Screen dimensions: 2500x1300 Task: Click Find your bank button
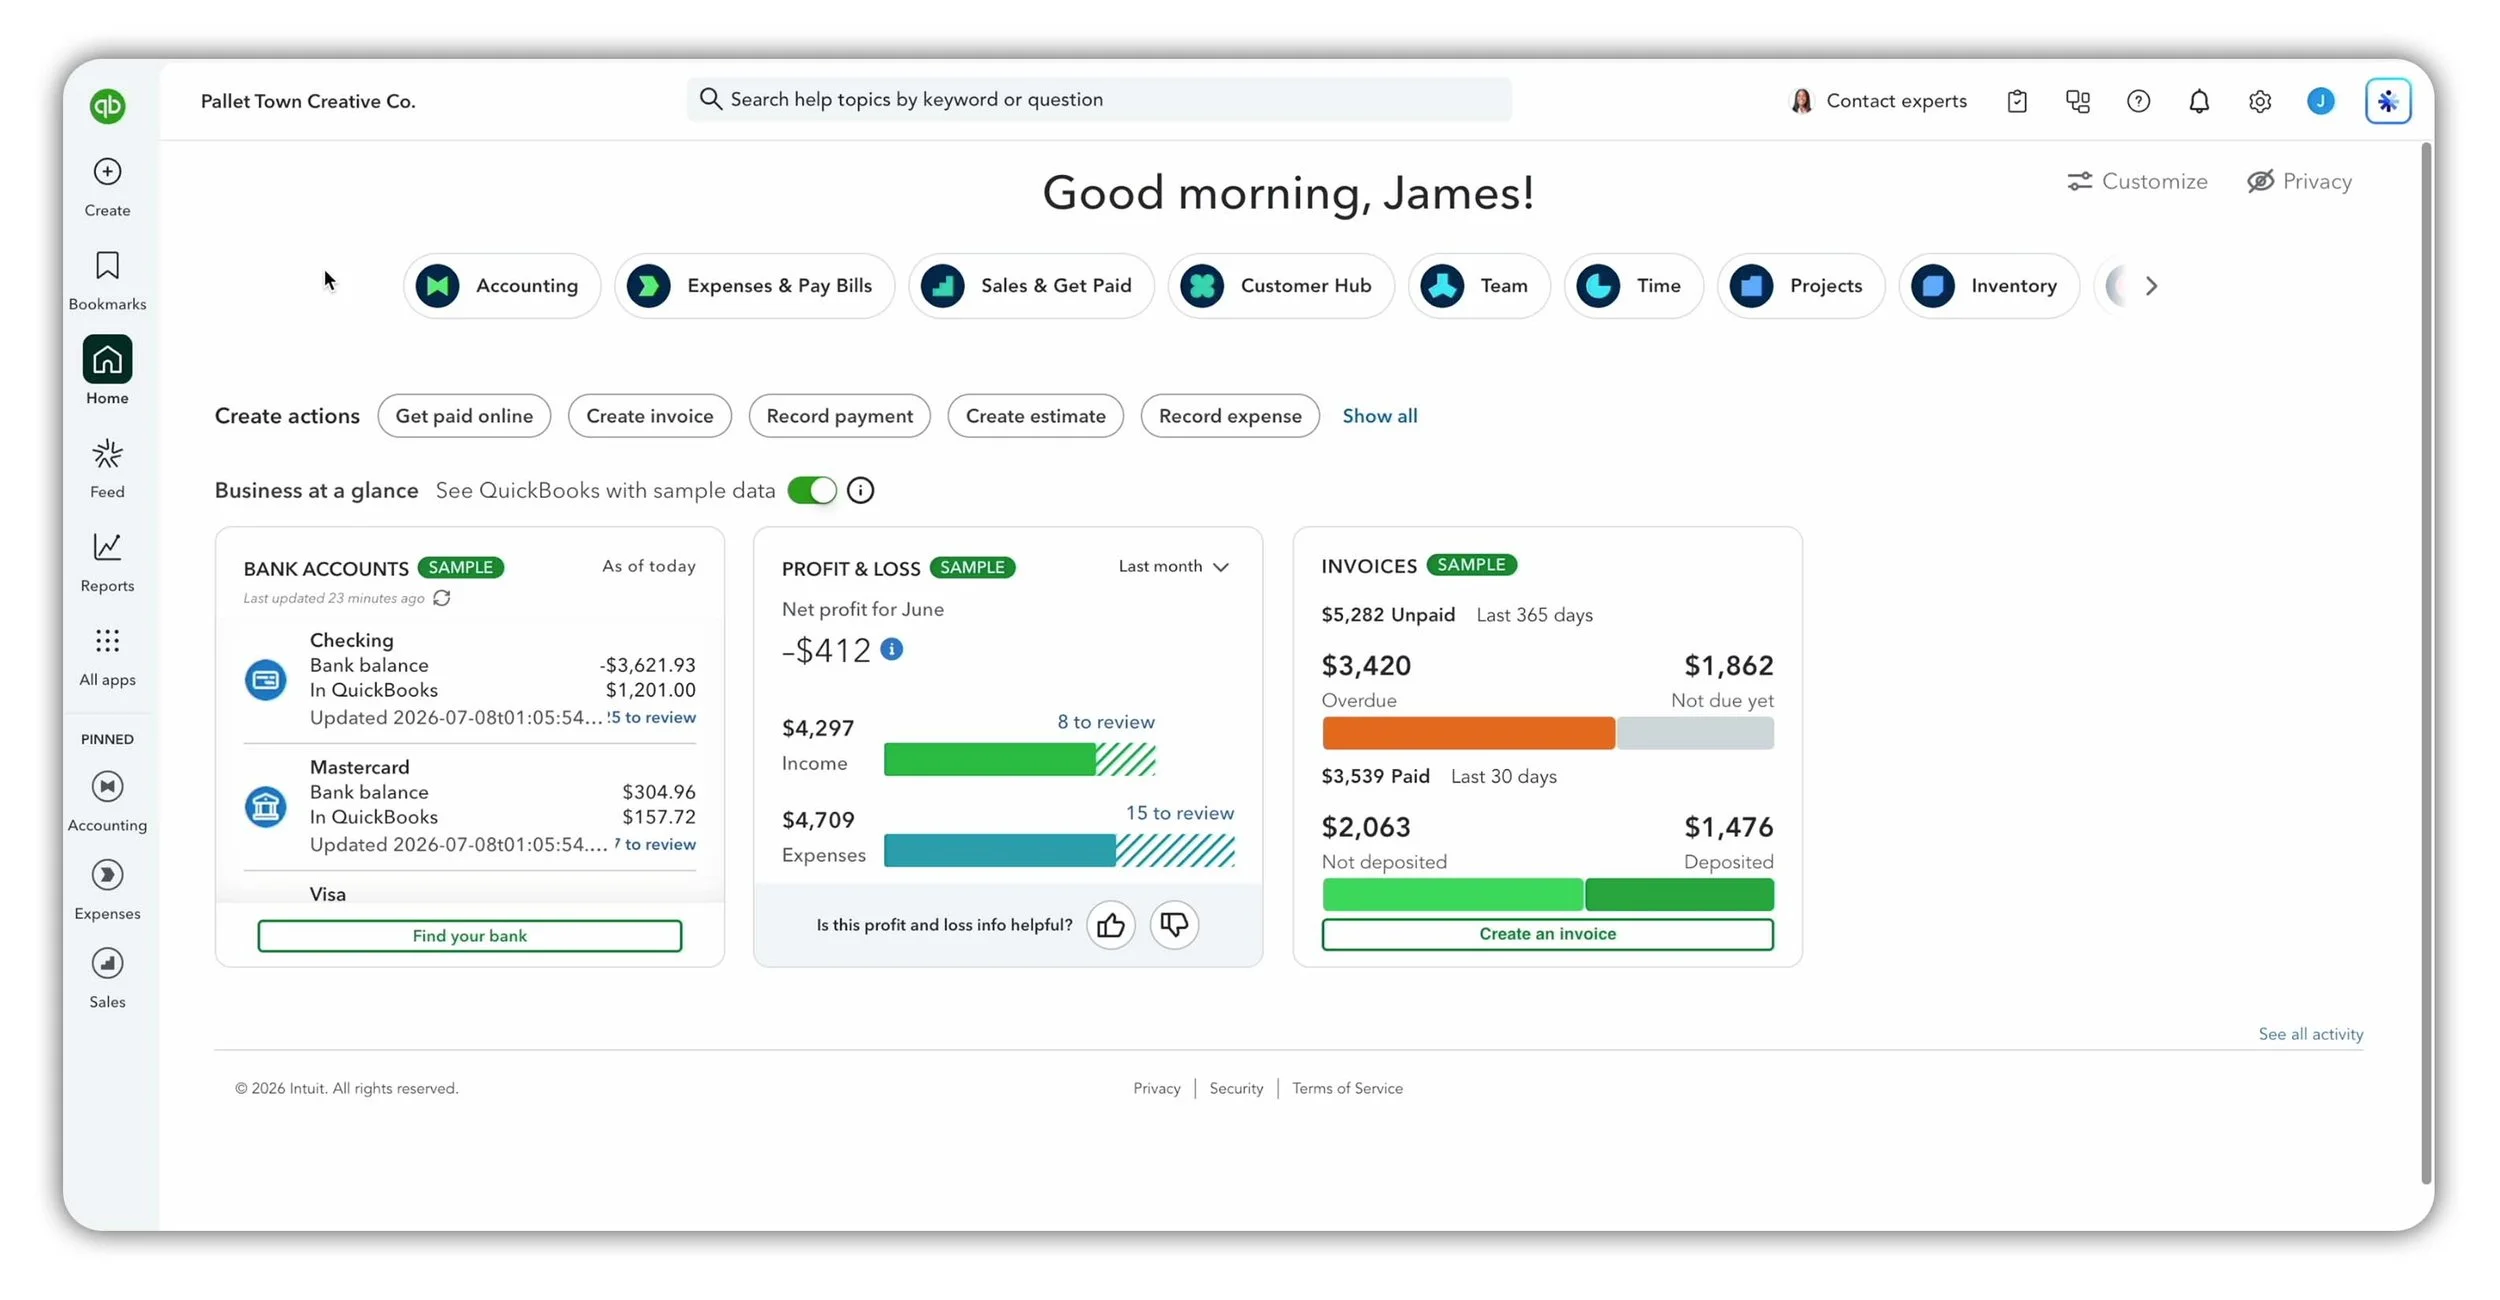coord(470,936)
